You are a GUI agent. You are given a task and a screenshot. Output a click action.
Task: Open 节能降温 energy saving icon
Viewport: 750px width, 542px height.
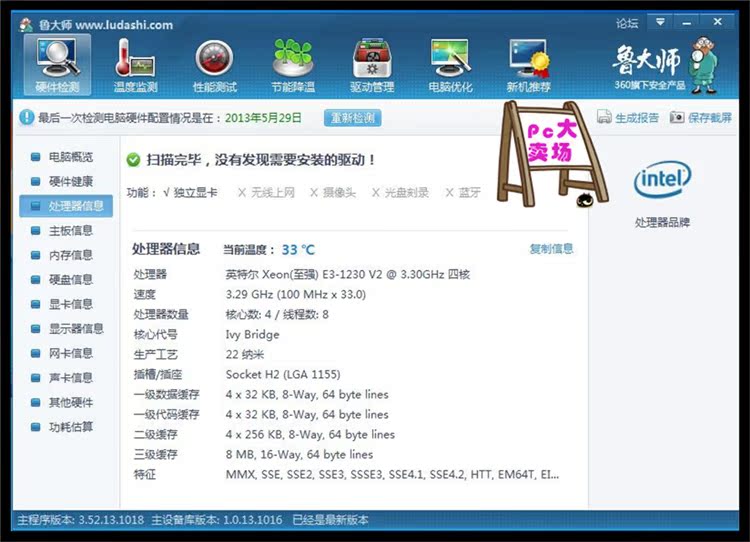click(x=292, y=65)
